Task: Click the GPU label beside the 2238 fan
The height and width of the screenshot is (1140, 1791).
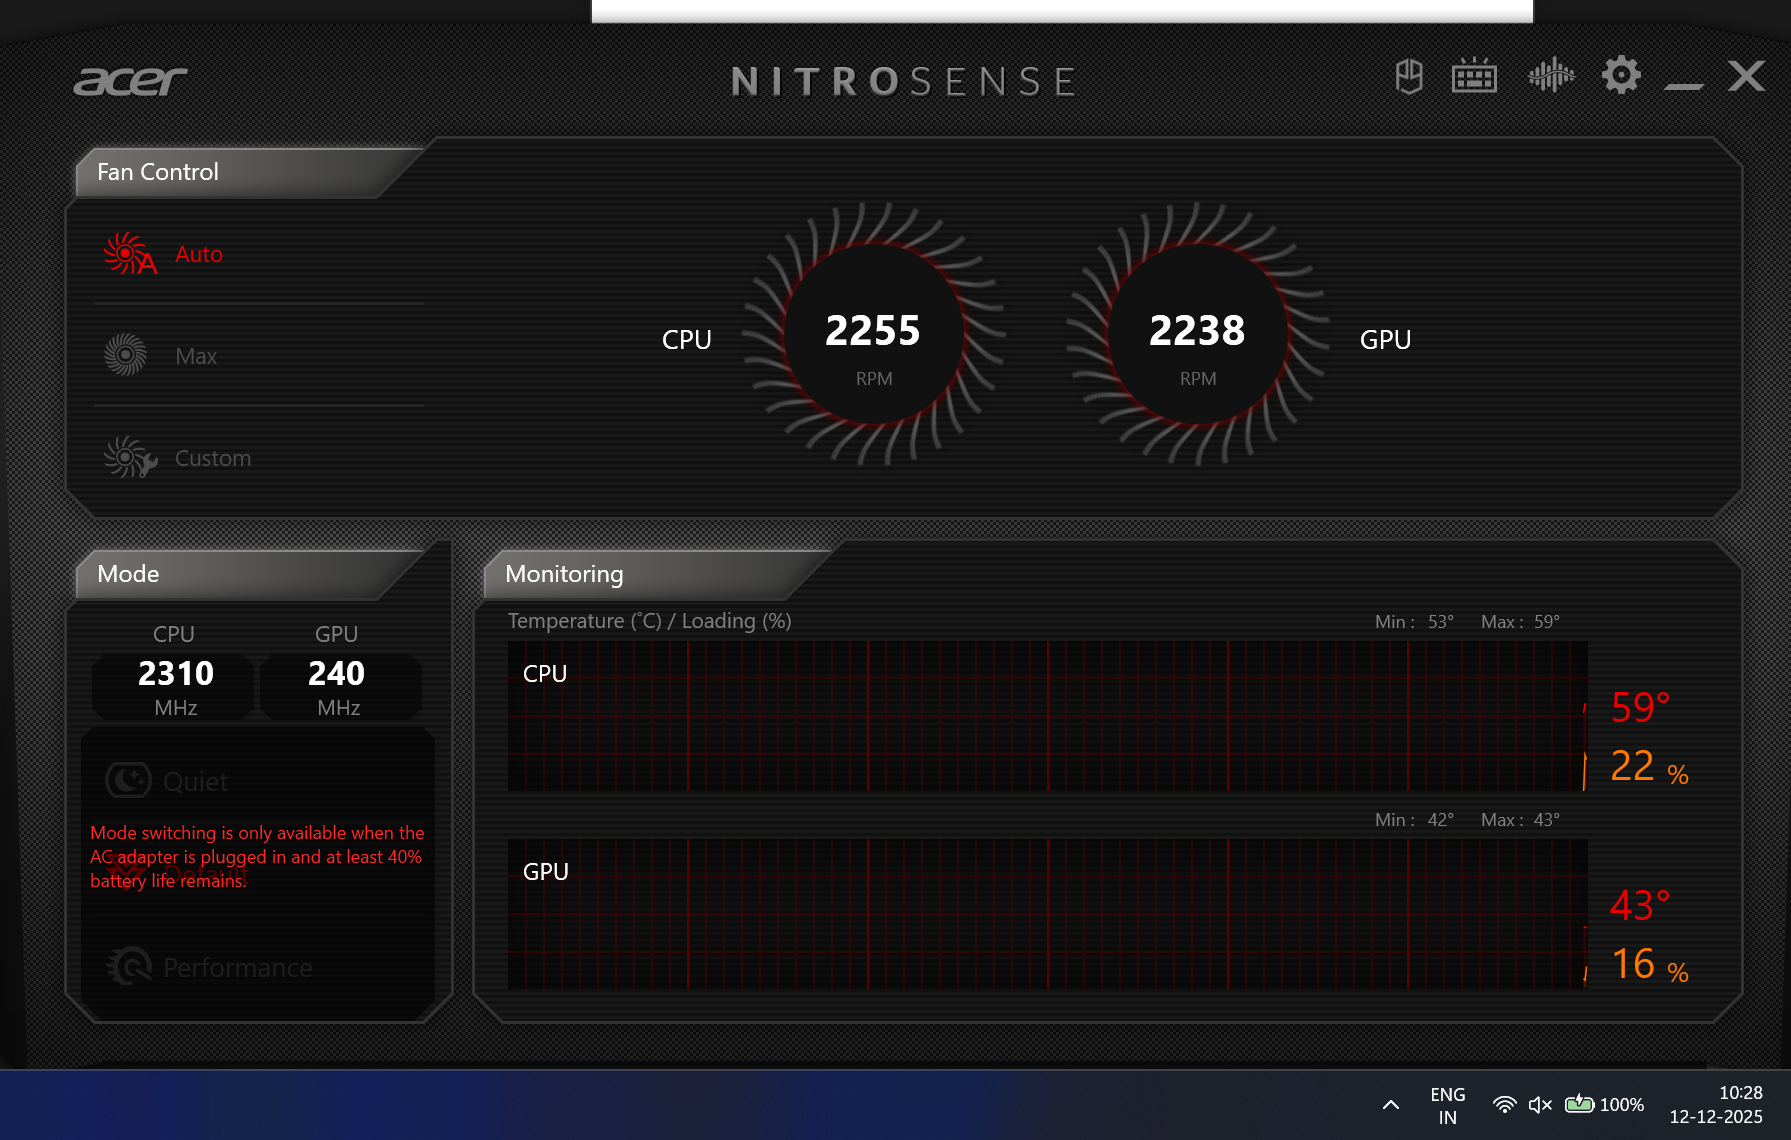Action: [1385, 340]
